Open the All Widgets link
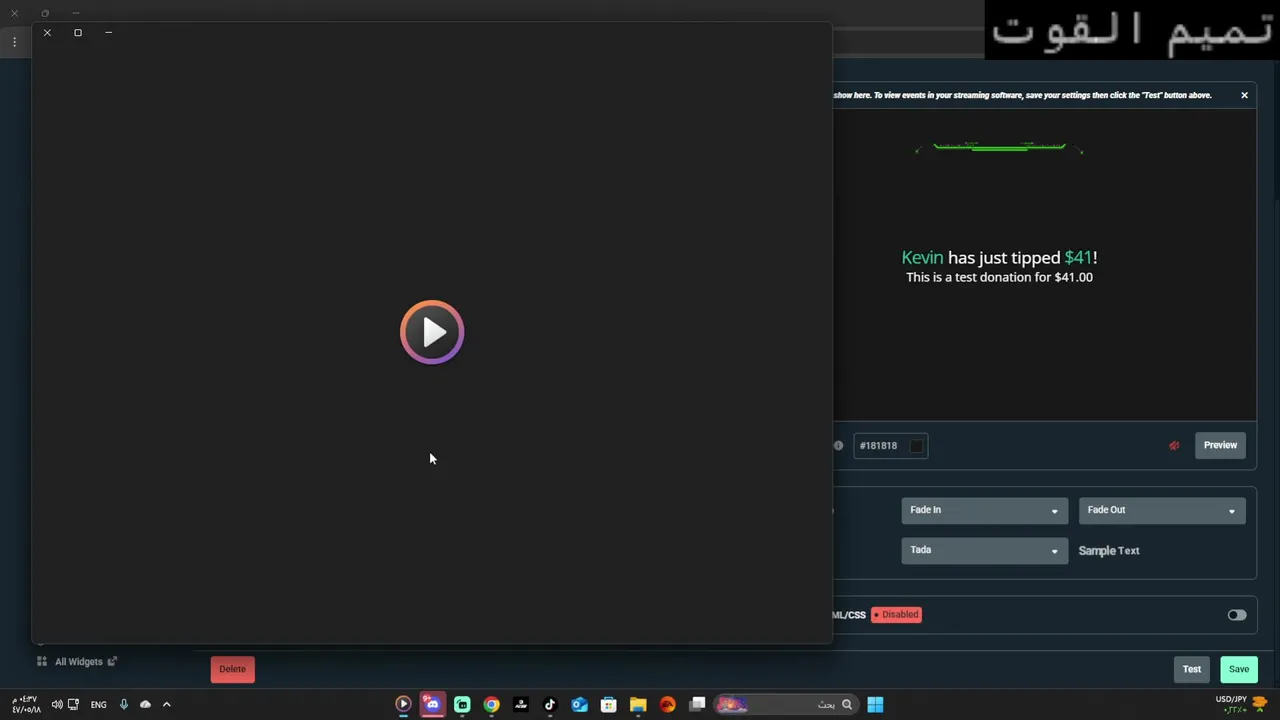The width and height of the screenshot is (1280, 720). point(77,662)
